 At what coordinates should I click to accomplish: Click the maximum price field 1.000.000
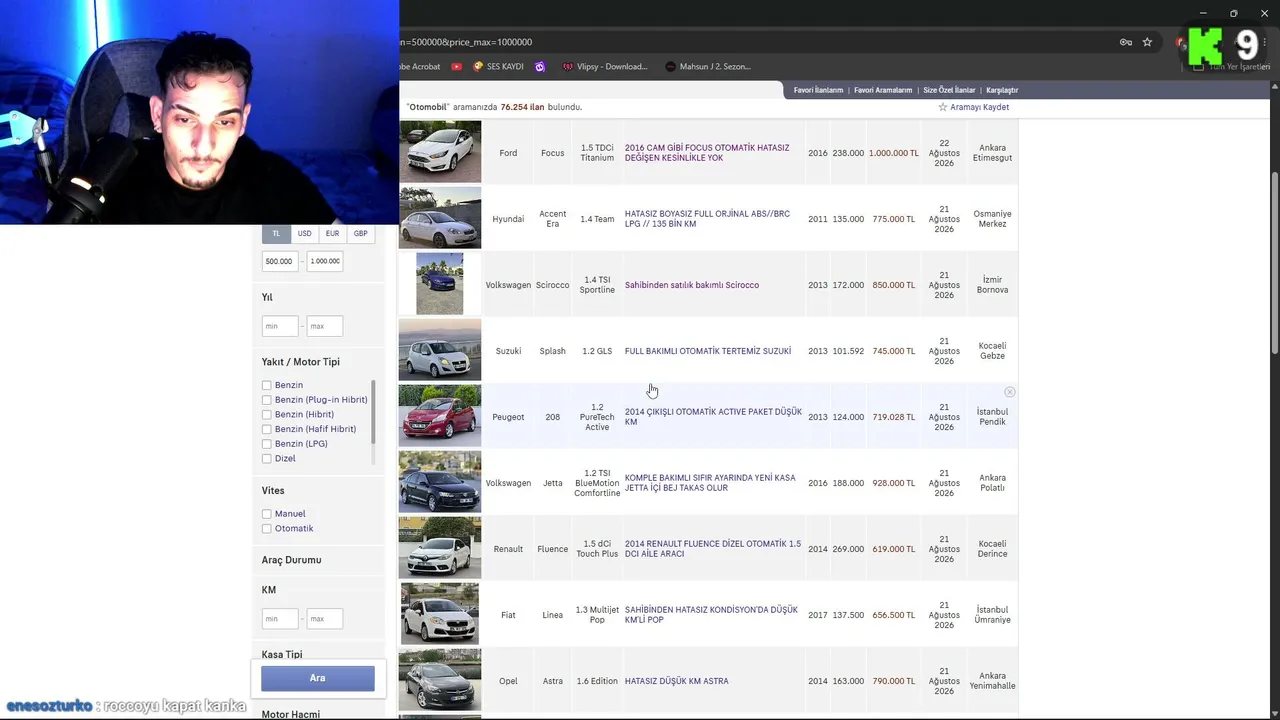(325, 261)
